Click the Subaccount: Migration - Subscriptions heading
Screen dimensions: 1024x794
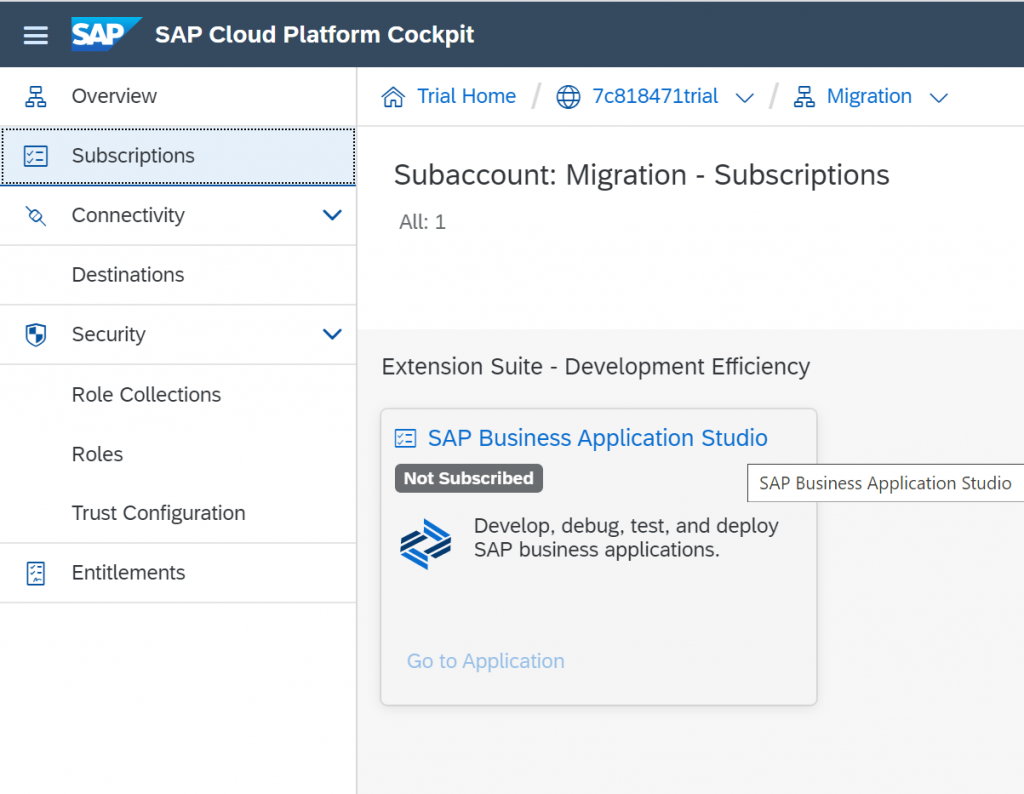(641, 175)
